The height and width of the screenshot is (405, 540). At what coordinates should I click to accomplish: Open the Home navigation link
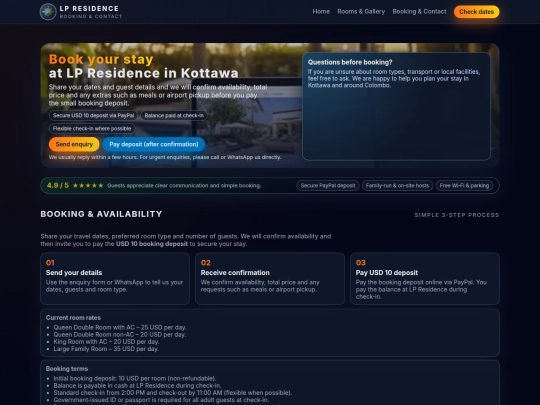point(321,11)
